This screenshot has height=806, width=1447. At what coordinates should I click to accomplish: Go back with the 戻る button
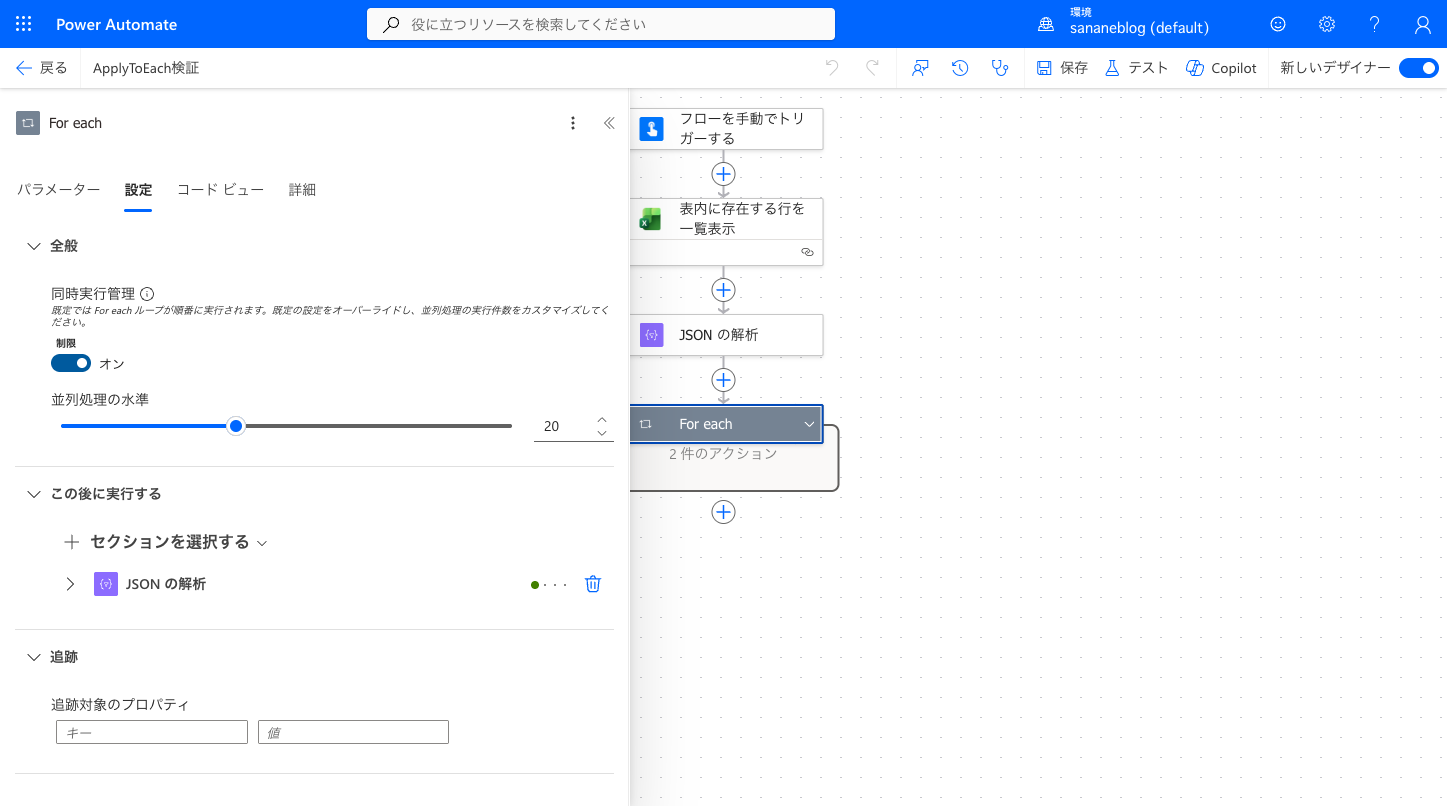[42, 68]
